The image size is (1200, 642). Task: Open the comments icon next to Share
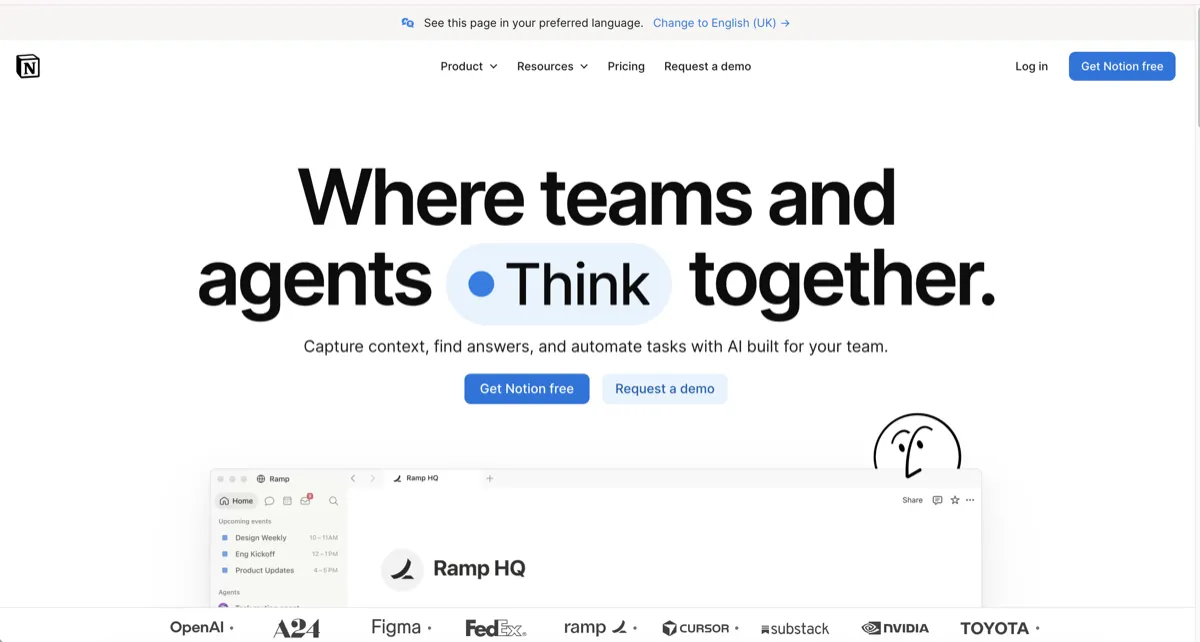(x=937, y=500)
